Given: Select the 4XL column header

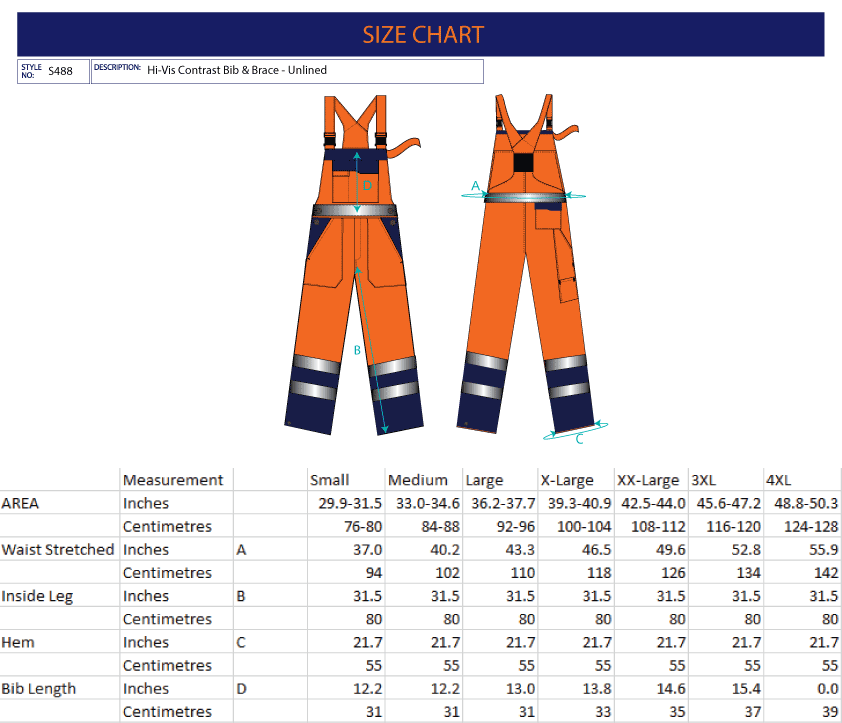Looking at the screenshot, I should 779,480.
